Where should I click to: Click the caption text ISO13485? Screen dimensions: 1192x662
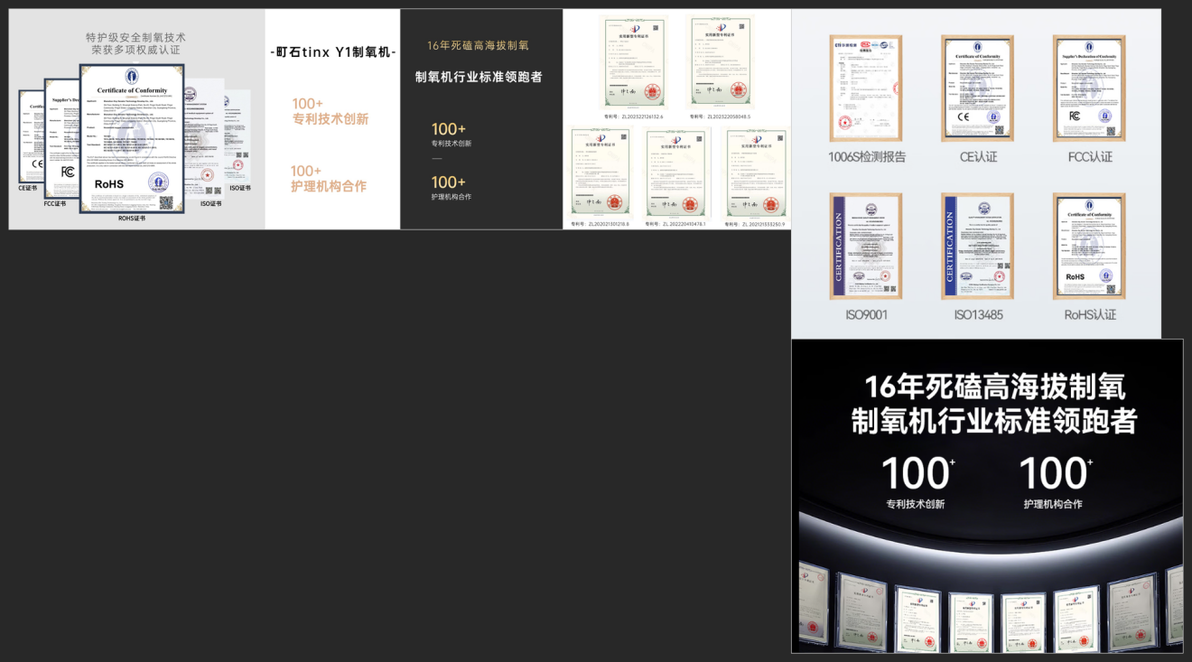tap(978, 315)
